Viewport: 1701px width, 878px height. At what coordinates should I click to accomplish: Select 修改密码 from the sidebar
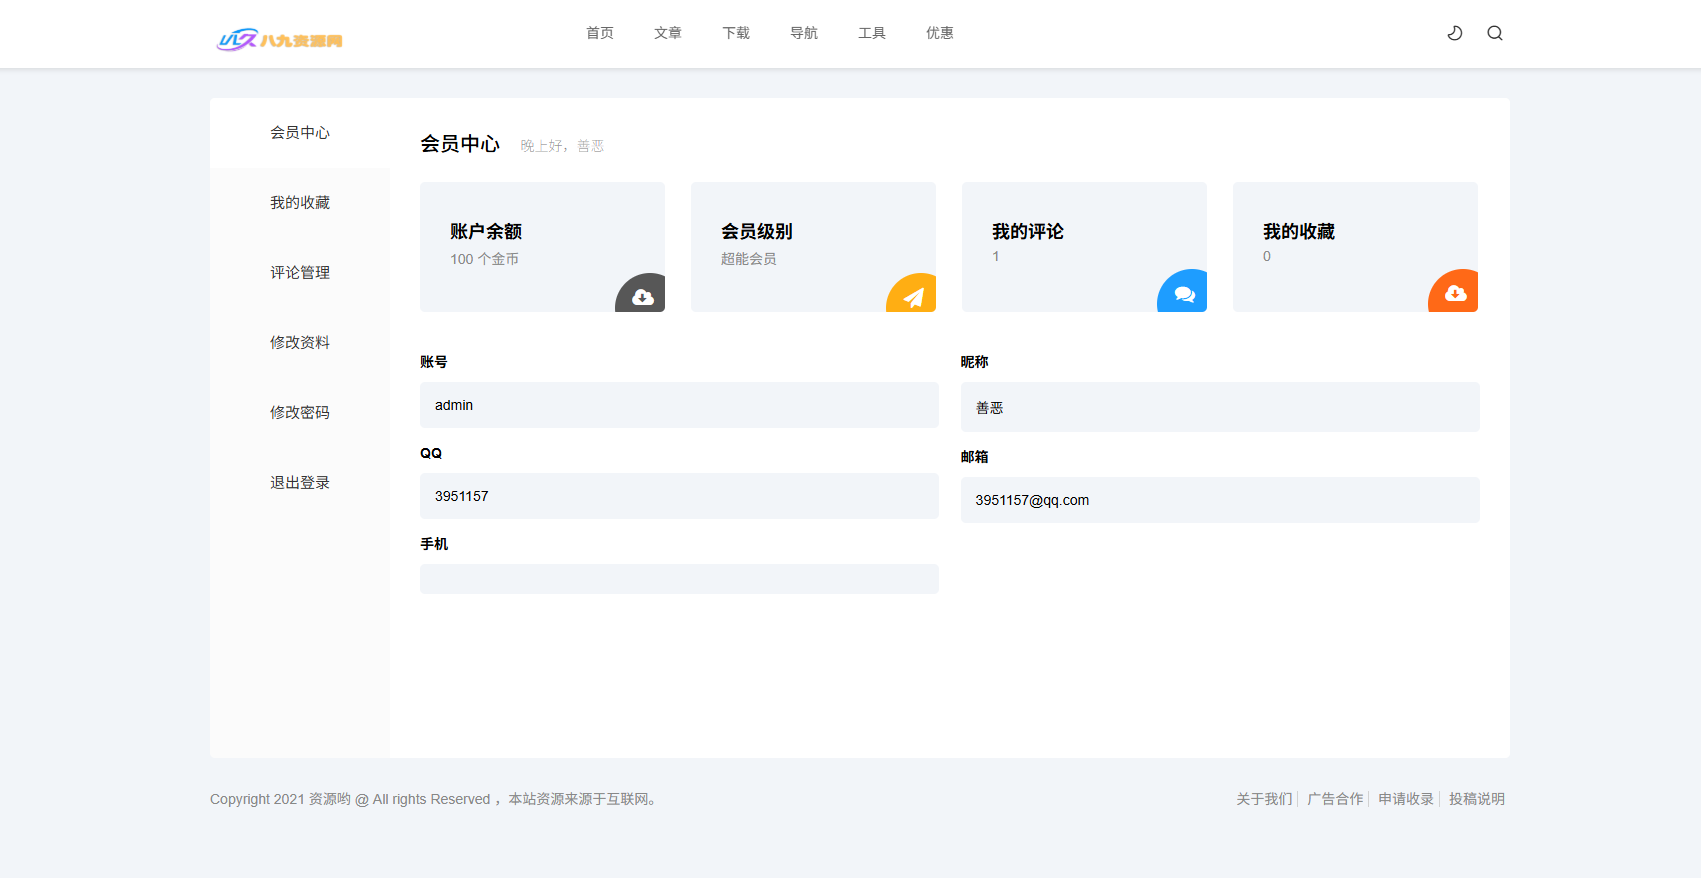click(300, 413)
